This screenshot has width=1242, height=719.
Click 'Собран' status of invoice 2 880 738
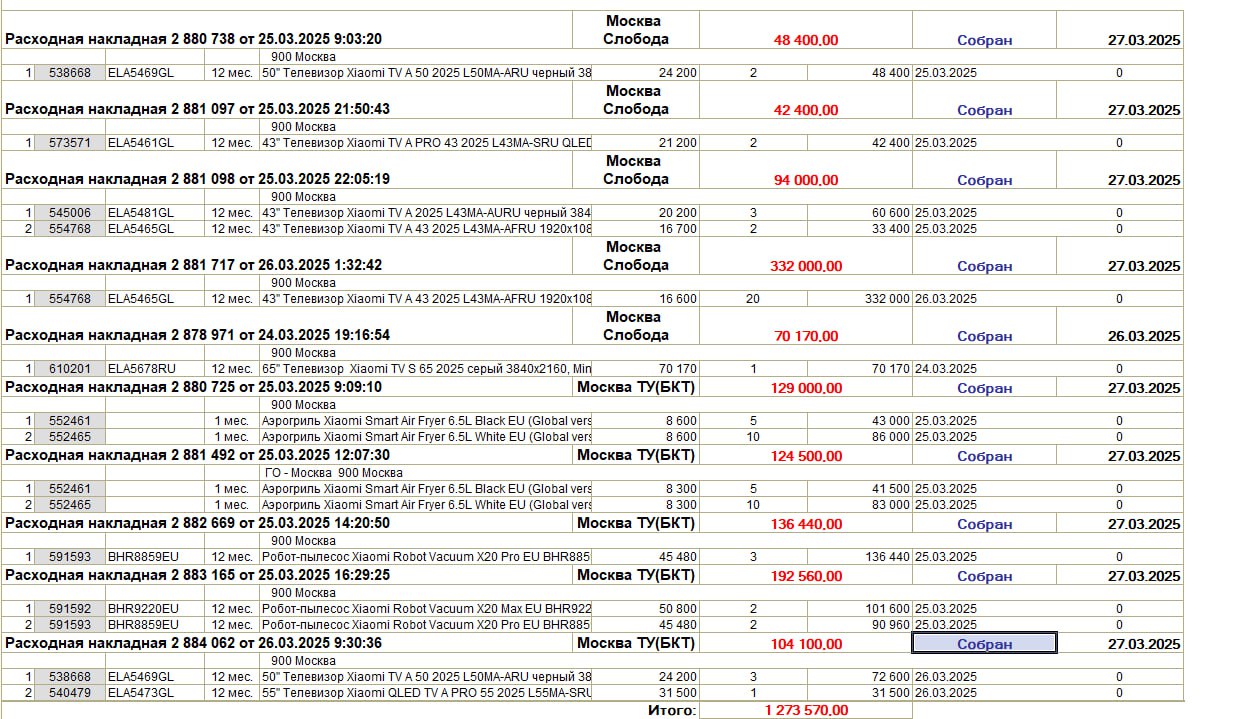(985, 40)
